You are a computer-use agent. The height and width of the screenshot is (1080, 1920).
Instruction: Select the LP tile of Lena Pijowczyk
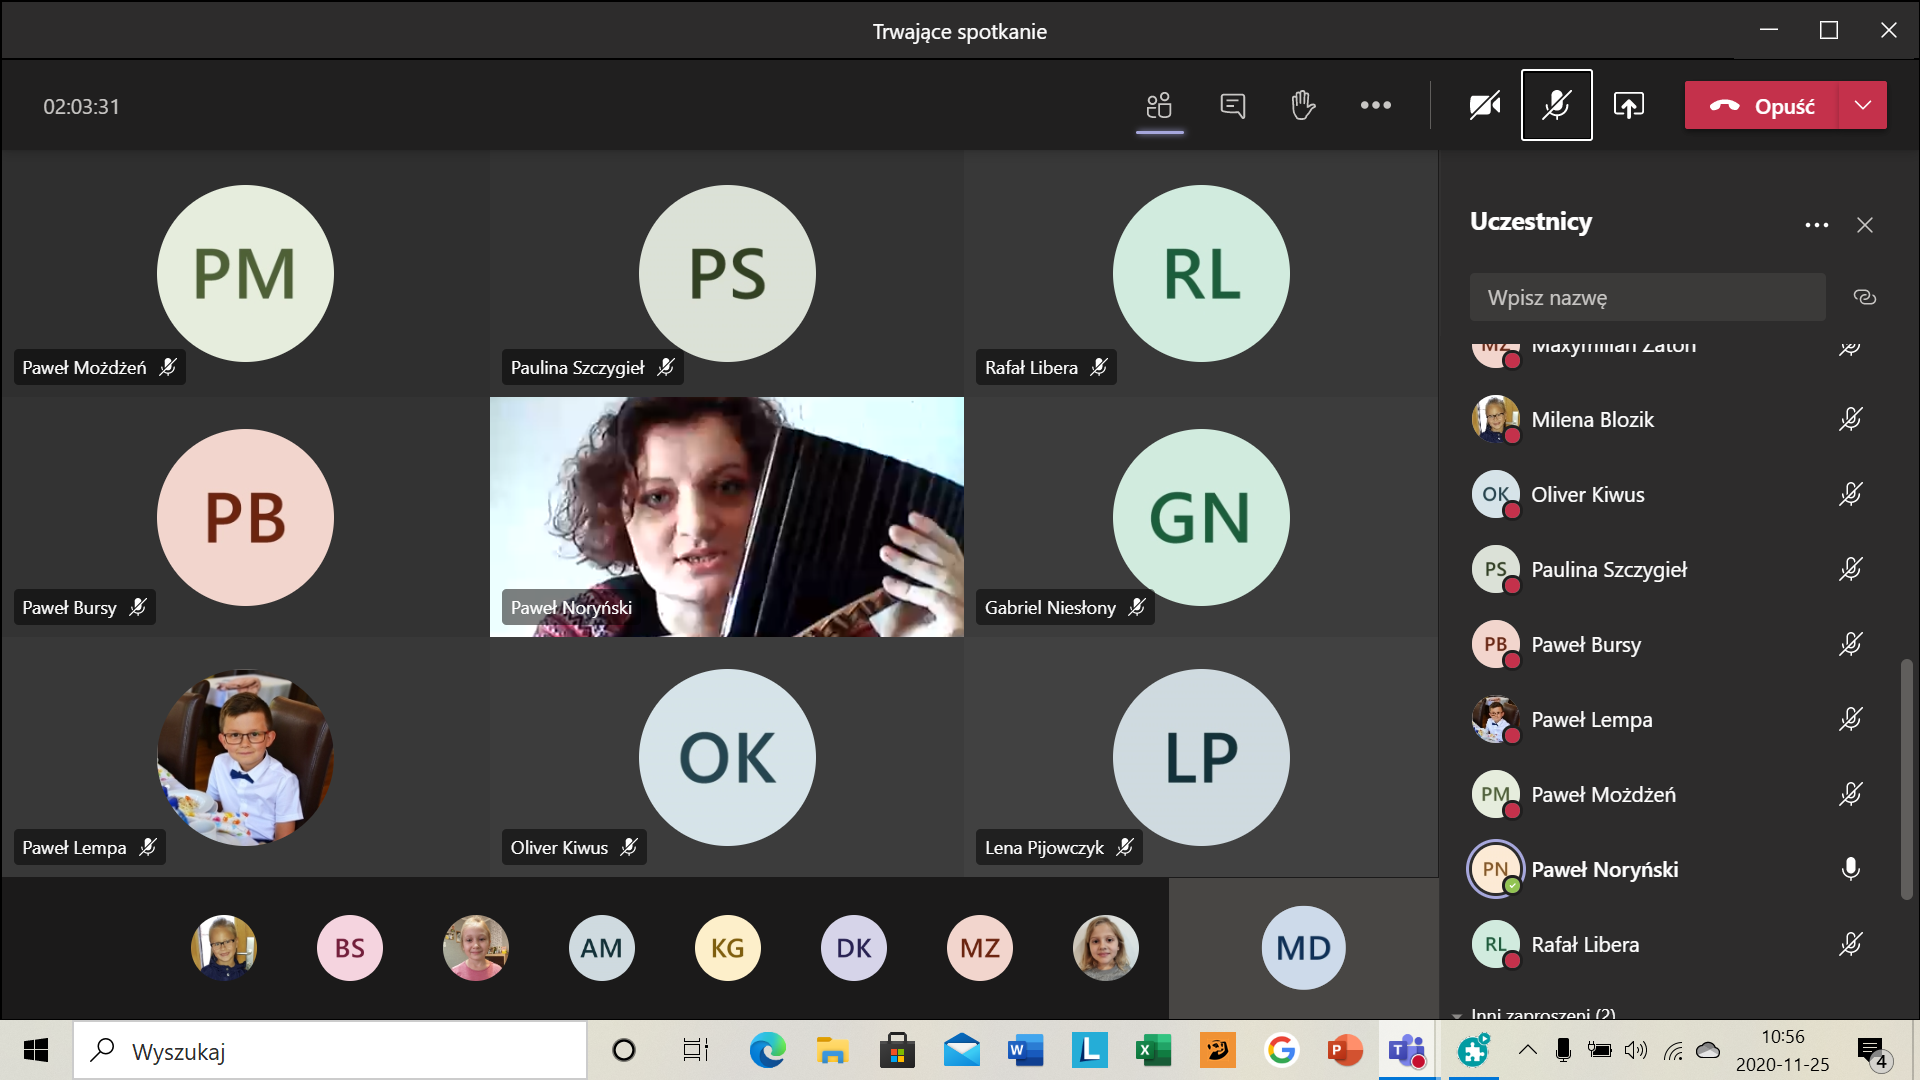(x=1201, y=757)
